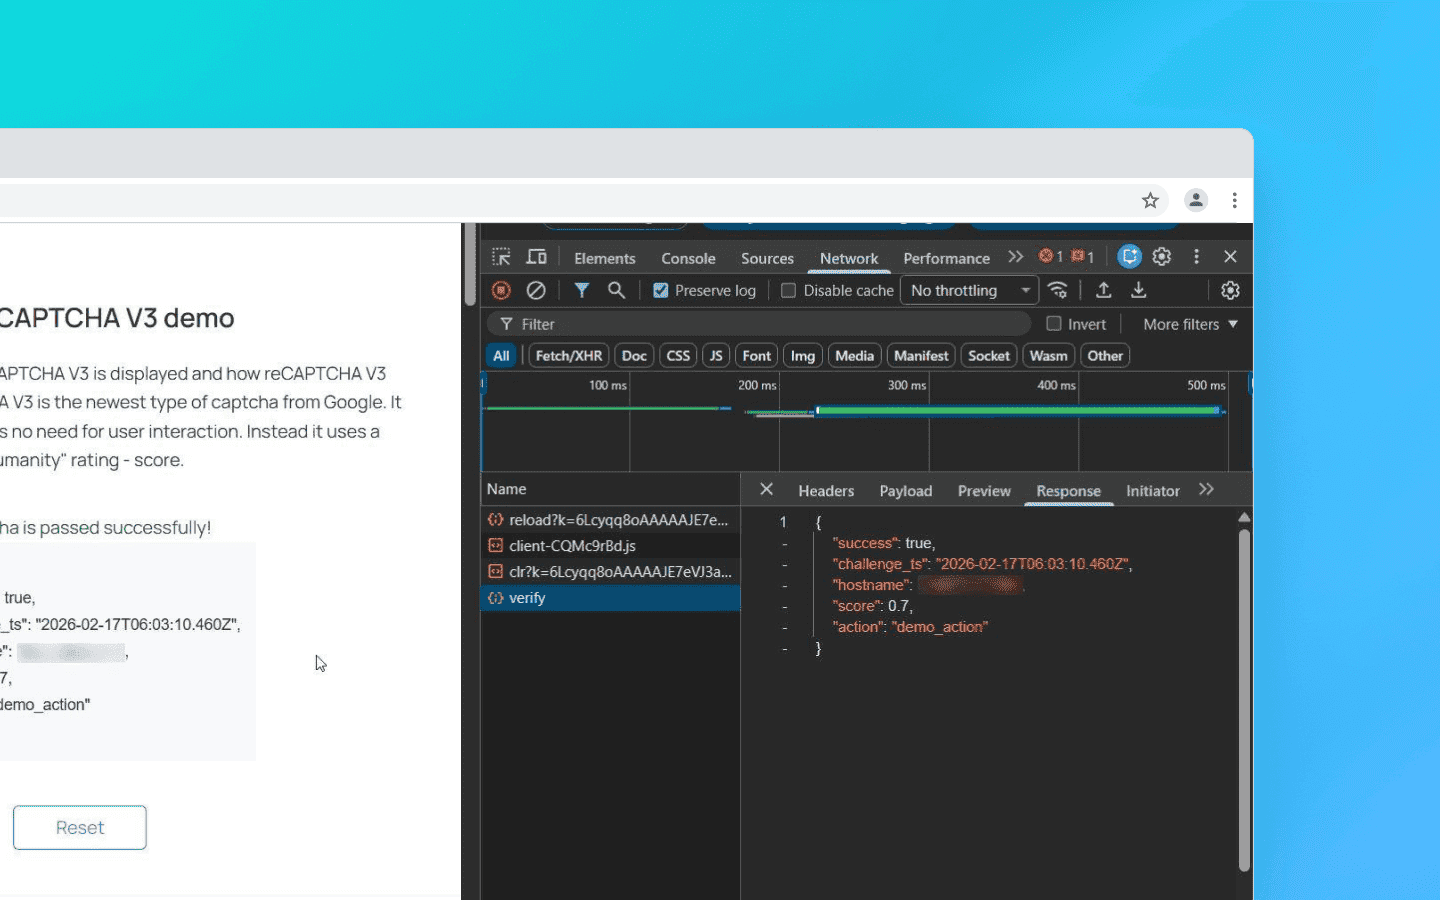The height and width of the screenshot is (900, 1440).
Task: Filter by Socket requests
Action: 989,356
